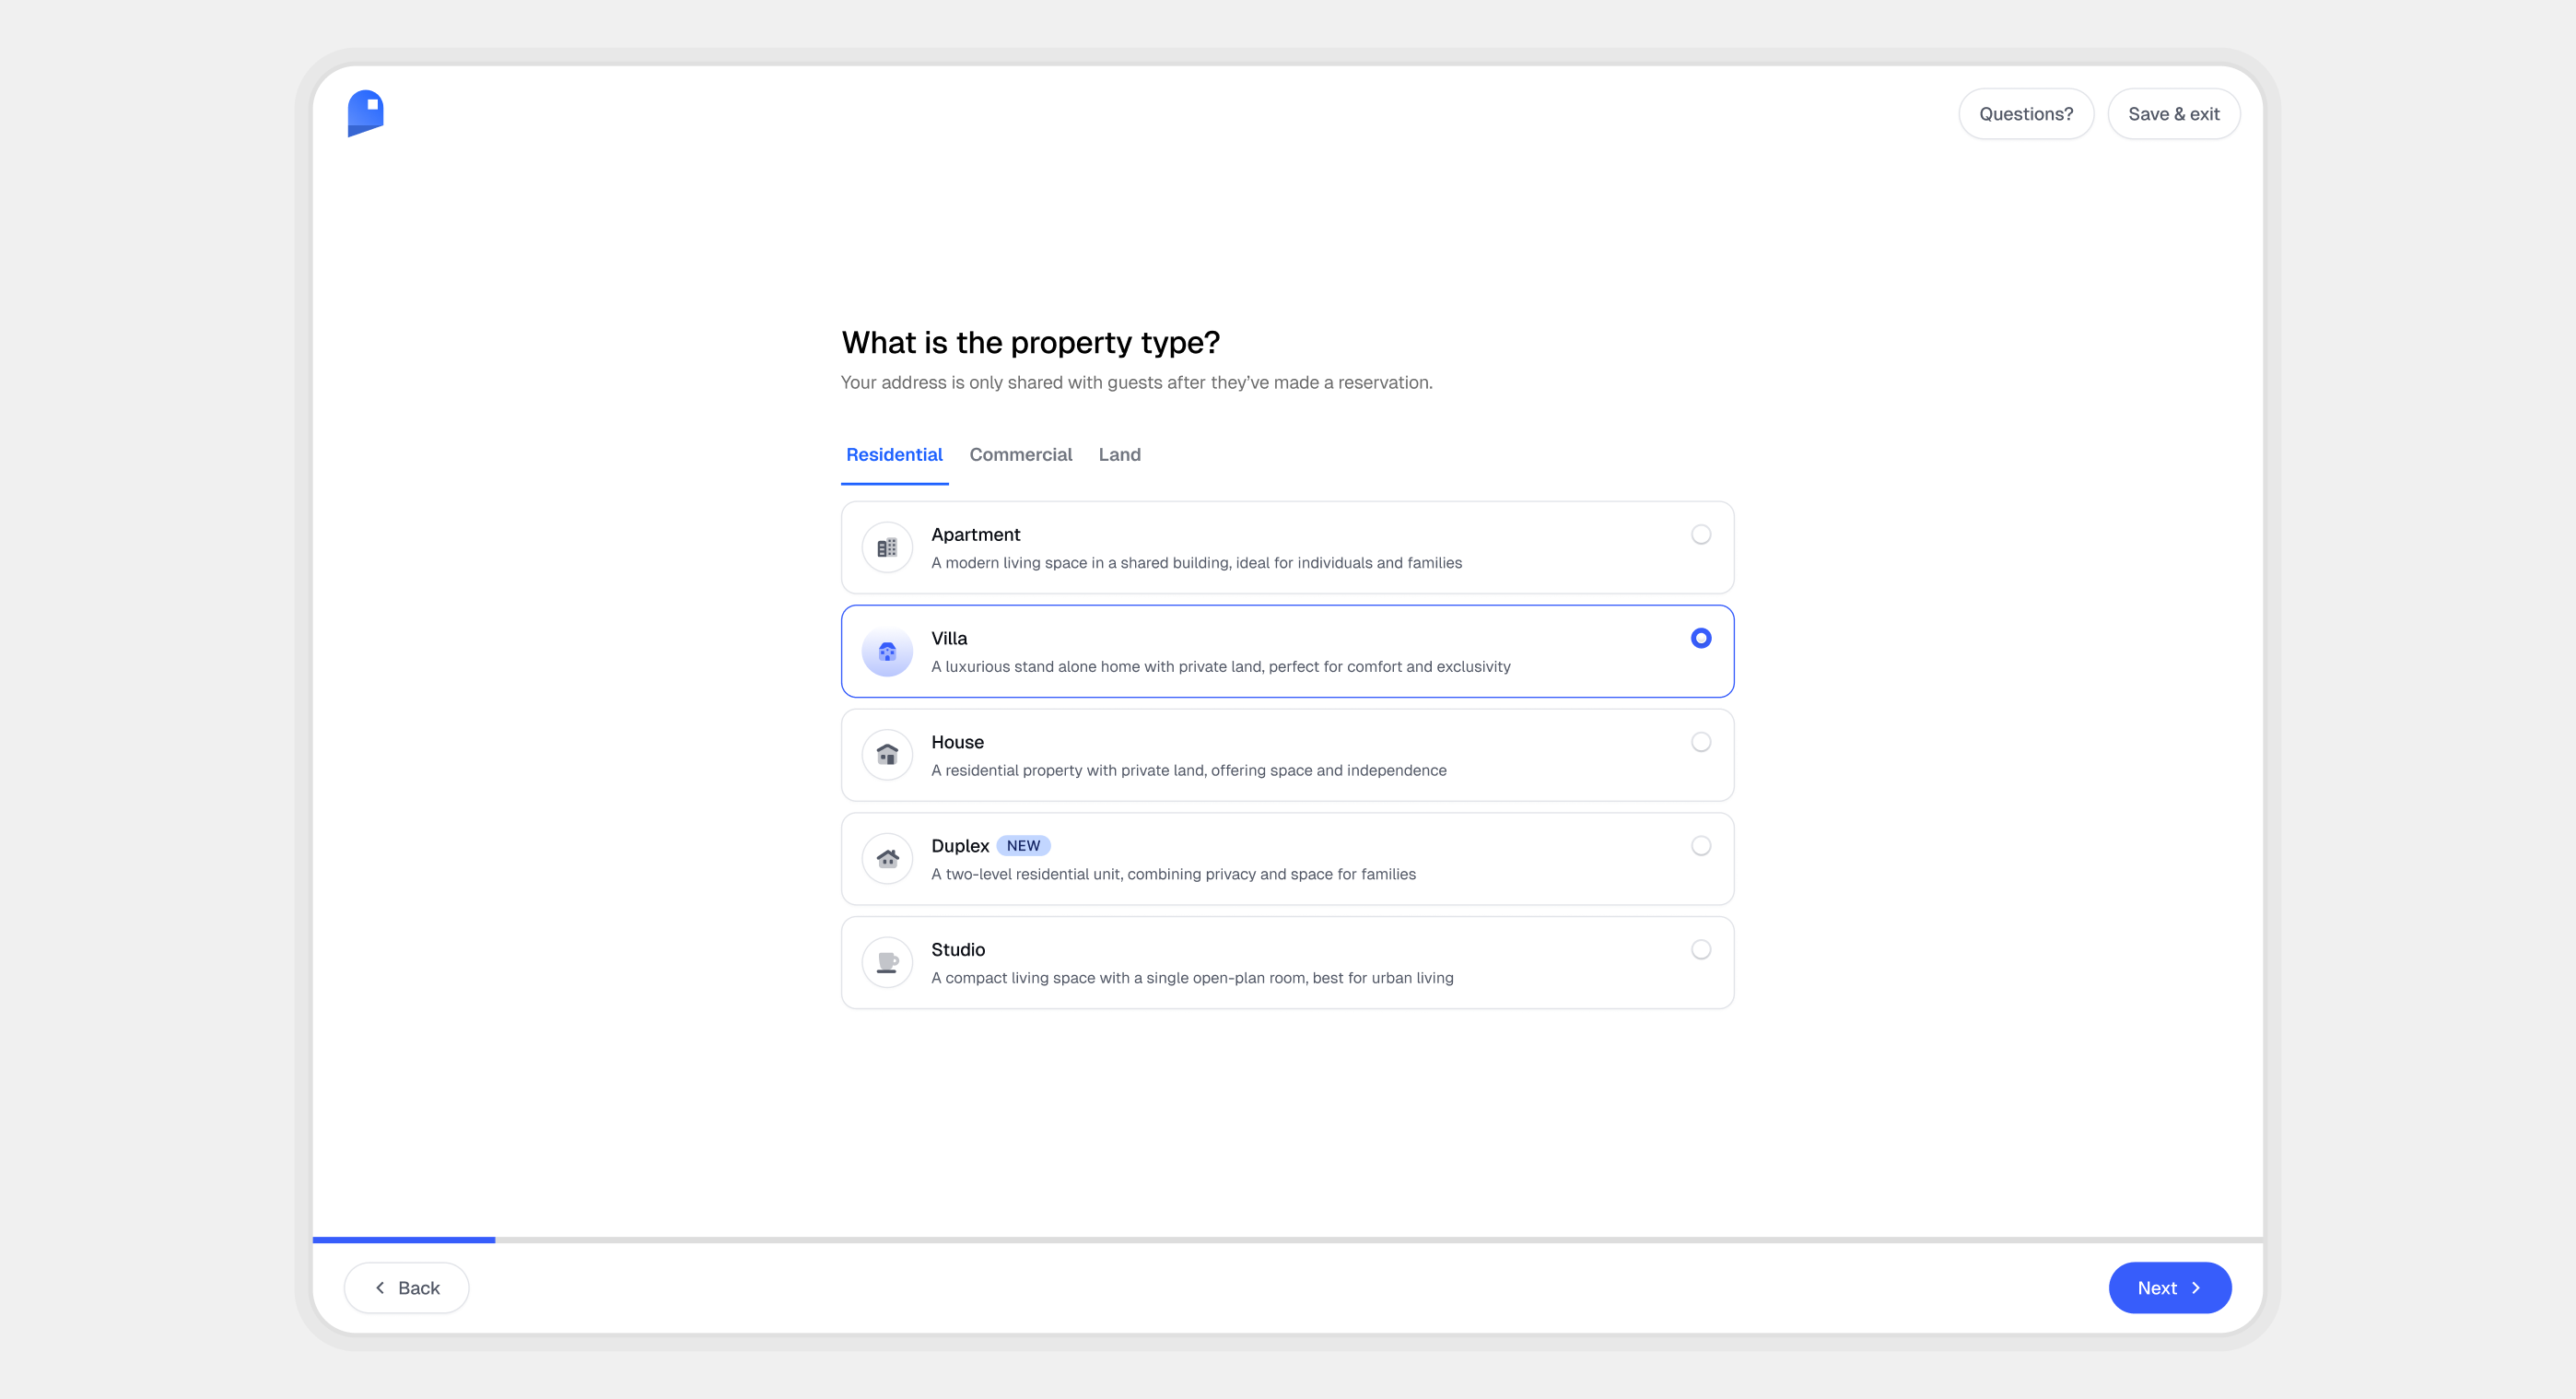Click "Your address is only shared" subtitle
Viewport: 2576px width, 1399px height.
tap(1136, 383)
